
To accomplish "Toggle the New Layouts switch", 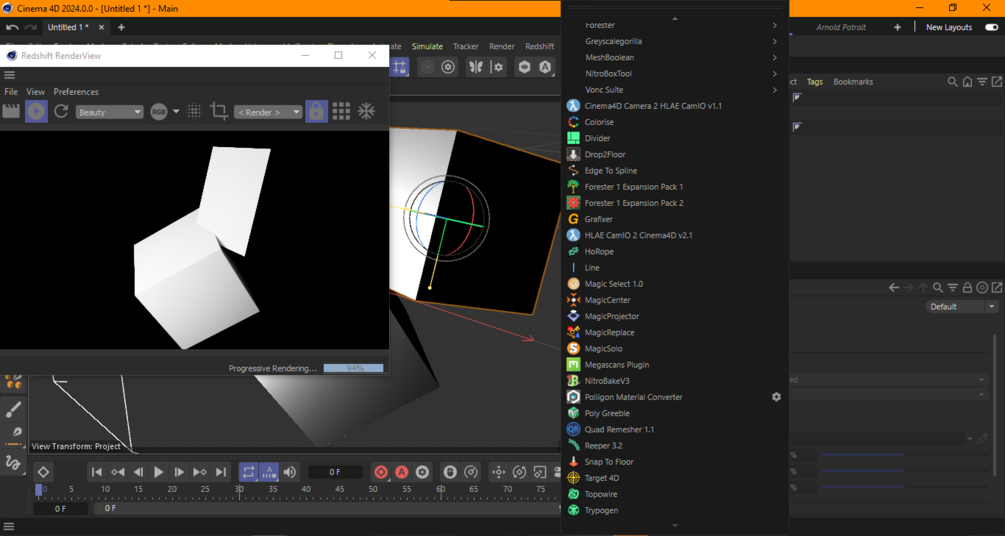I will click(992, 27).
